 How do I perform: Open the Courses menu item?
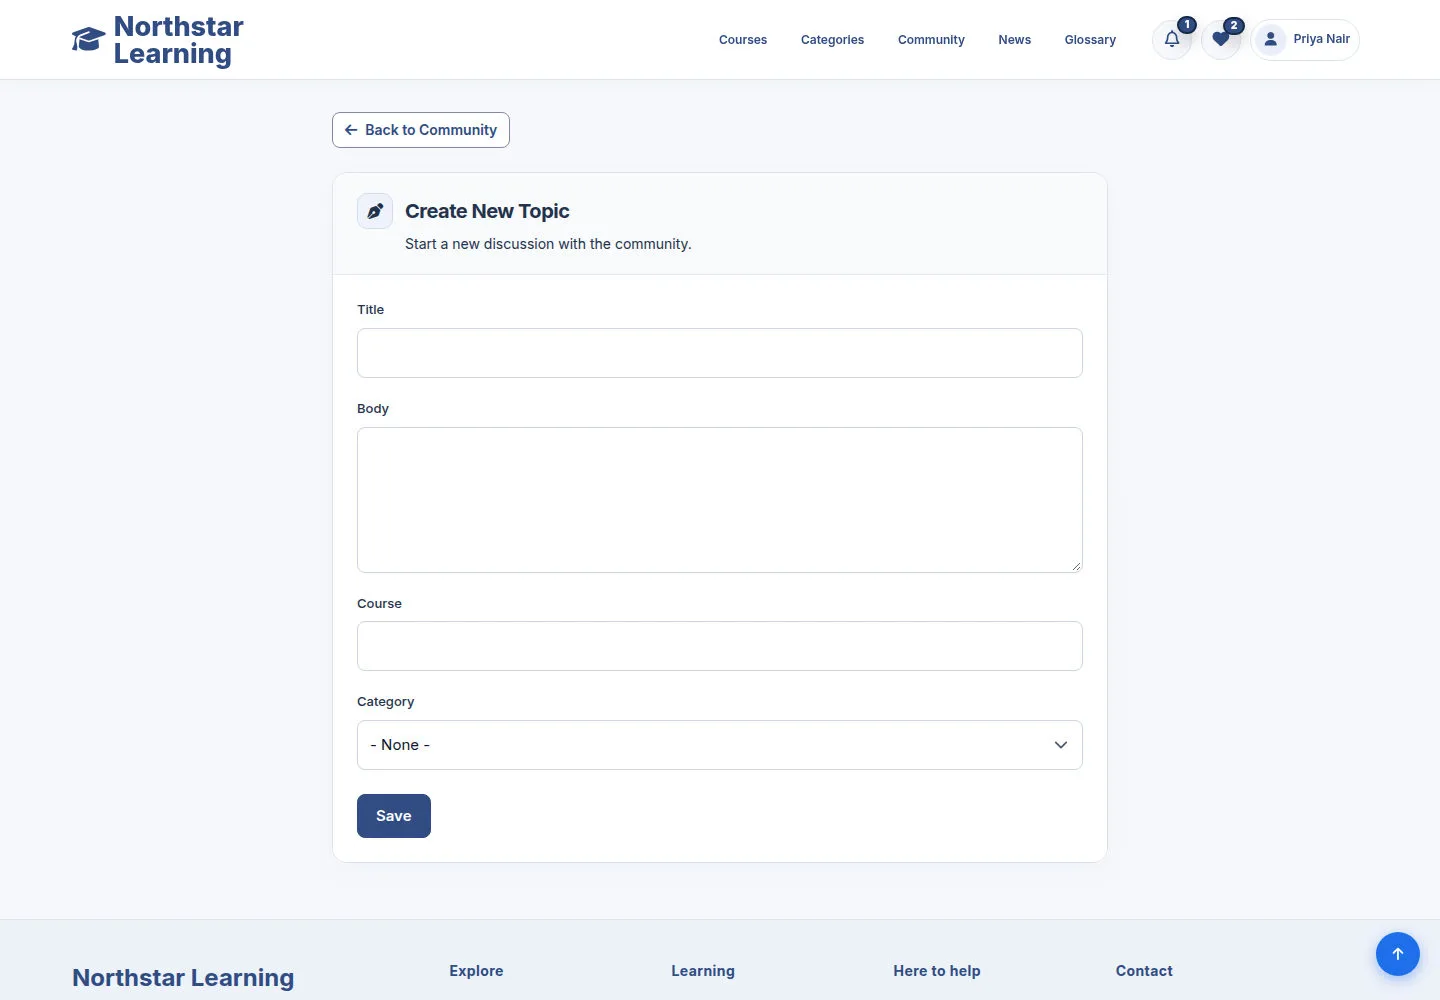pos(743,40)
